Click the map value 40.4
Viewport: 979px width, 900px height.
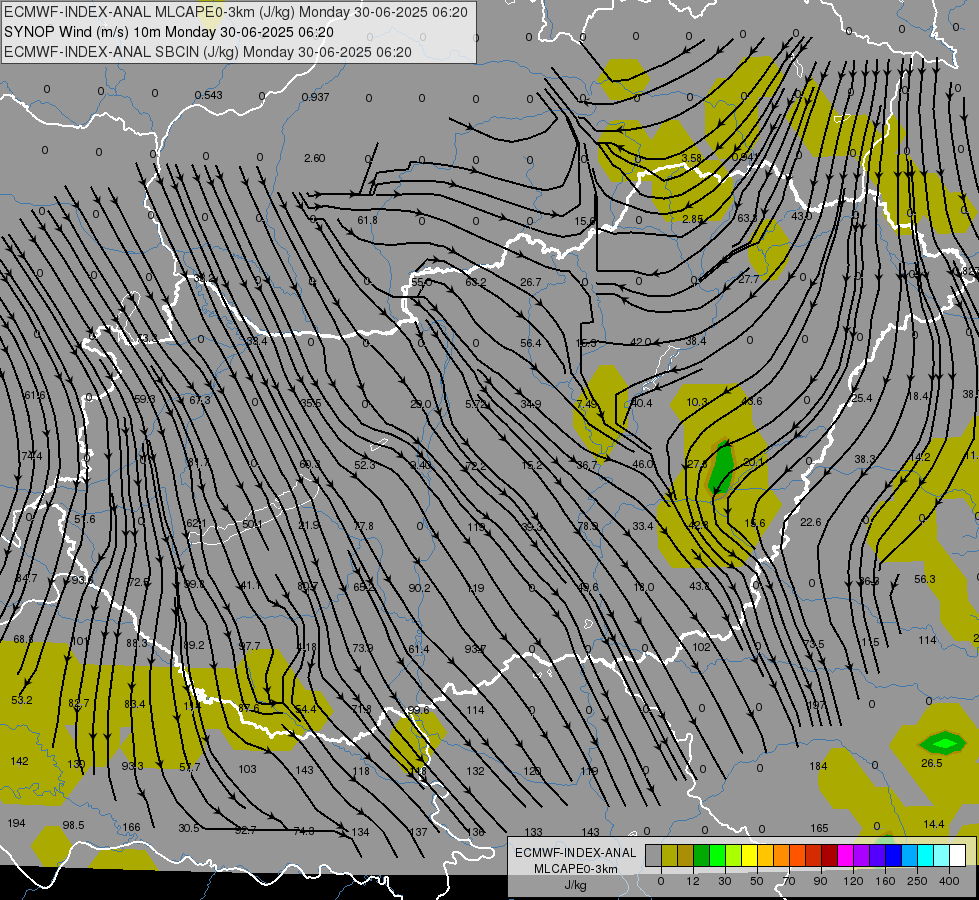[x=642, y=403]
